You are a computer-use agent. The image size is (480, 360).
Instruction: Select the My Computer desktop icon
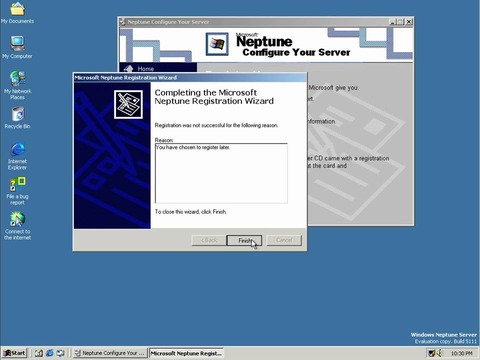pyautogui.click(x=17, y=47)
